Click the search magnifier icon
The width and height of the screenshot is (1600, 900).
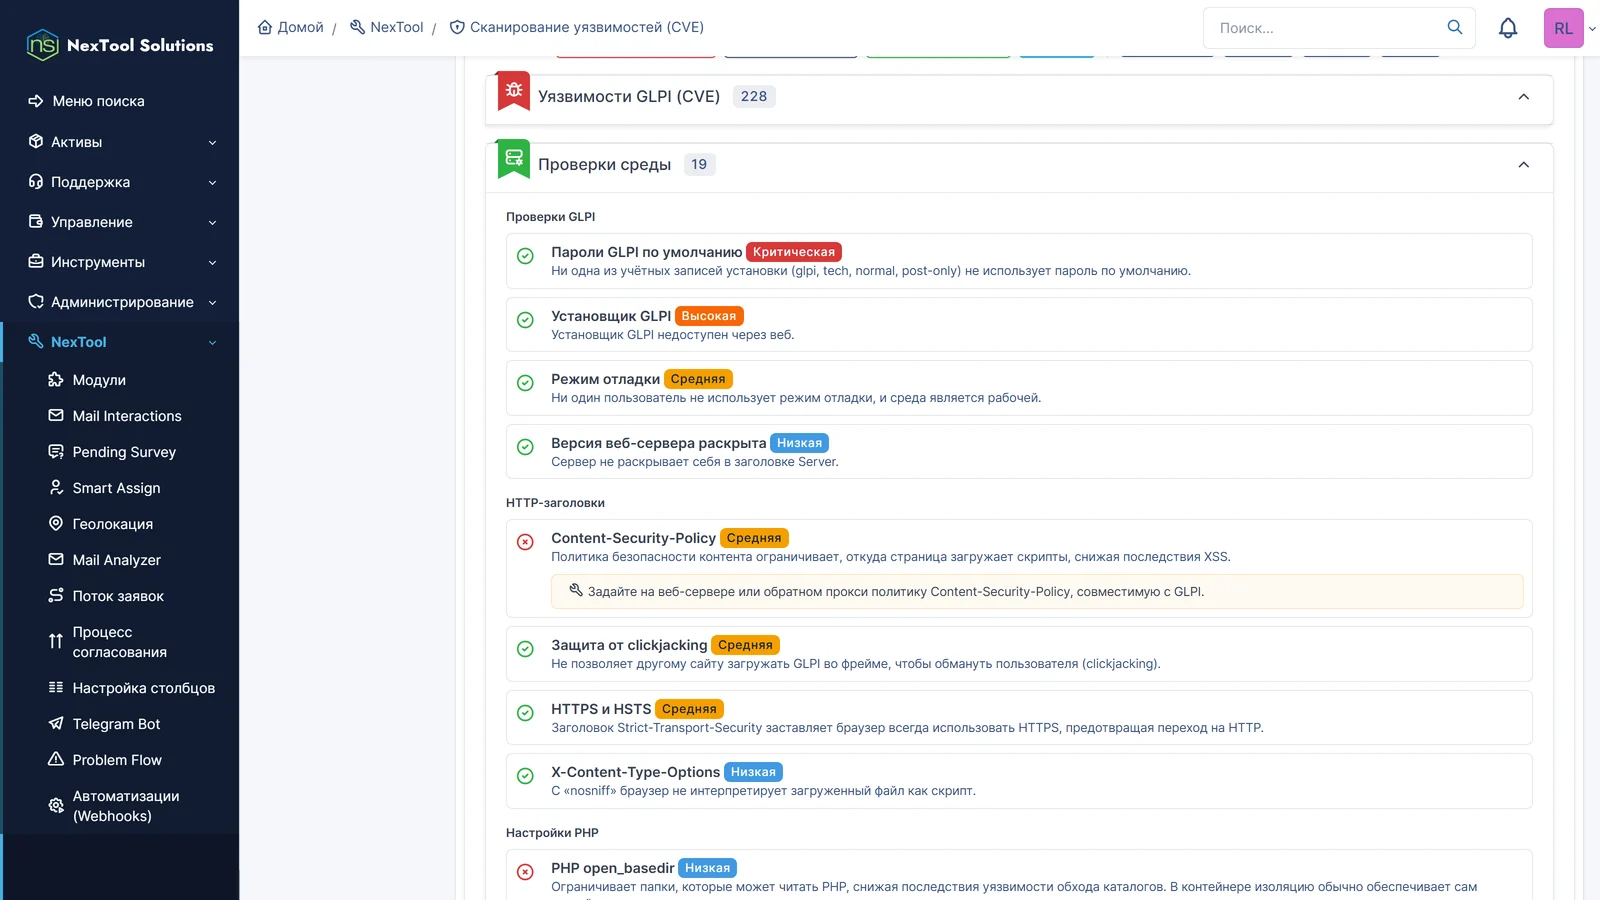1455,27
